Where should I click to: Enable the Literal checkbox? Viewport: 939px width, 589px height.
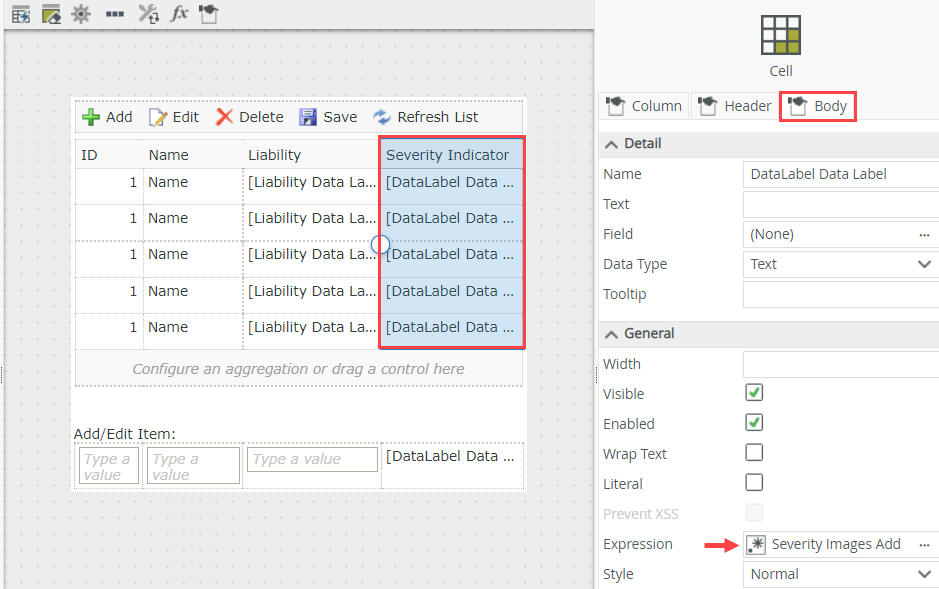[754, 483]
